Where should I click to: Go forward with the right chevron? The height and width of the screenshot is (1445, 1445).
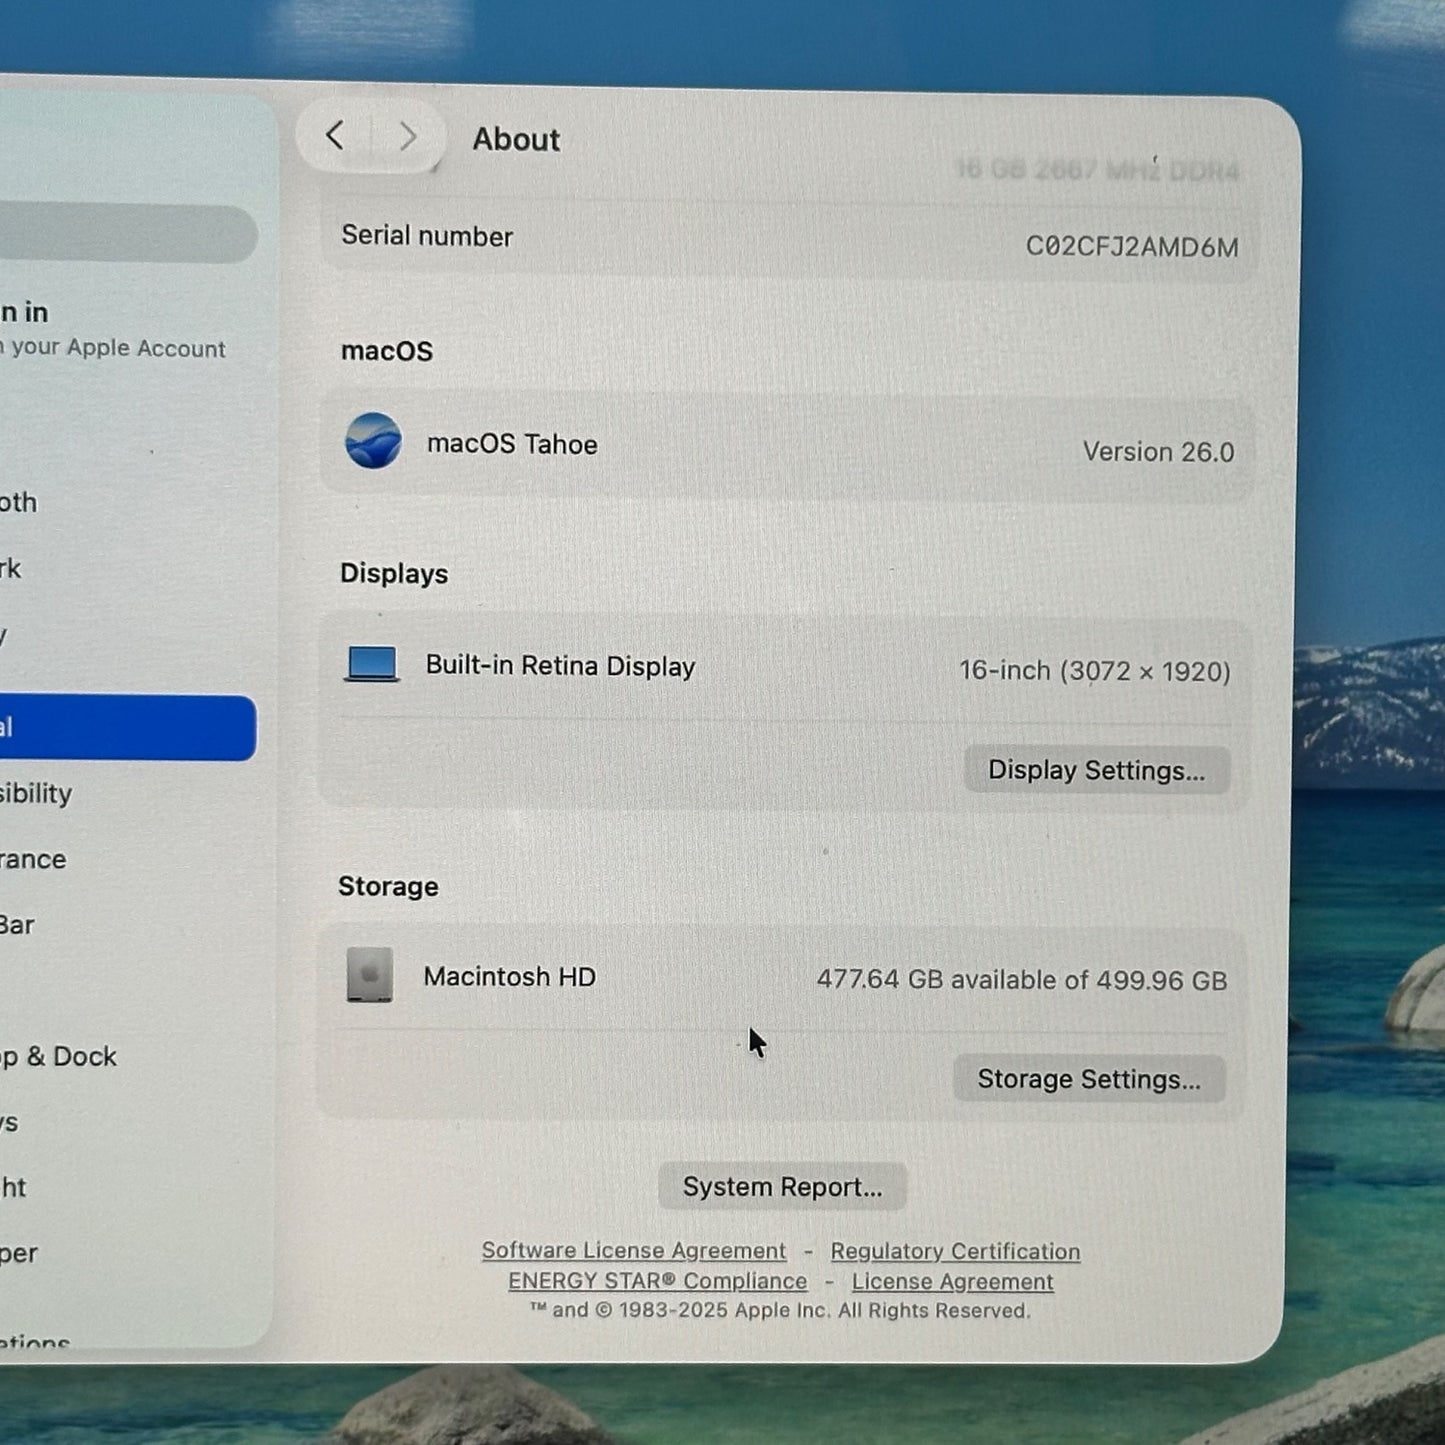tap(407, 136)
